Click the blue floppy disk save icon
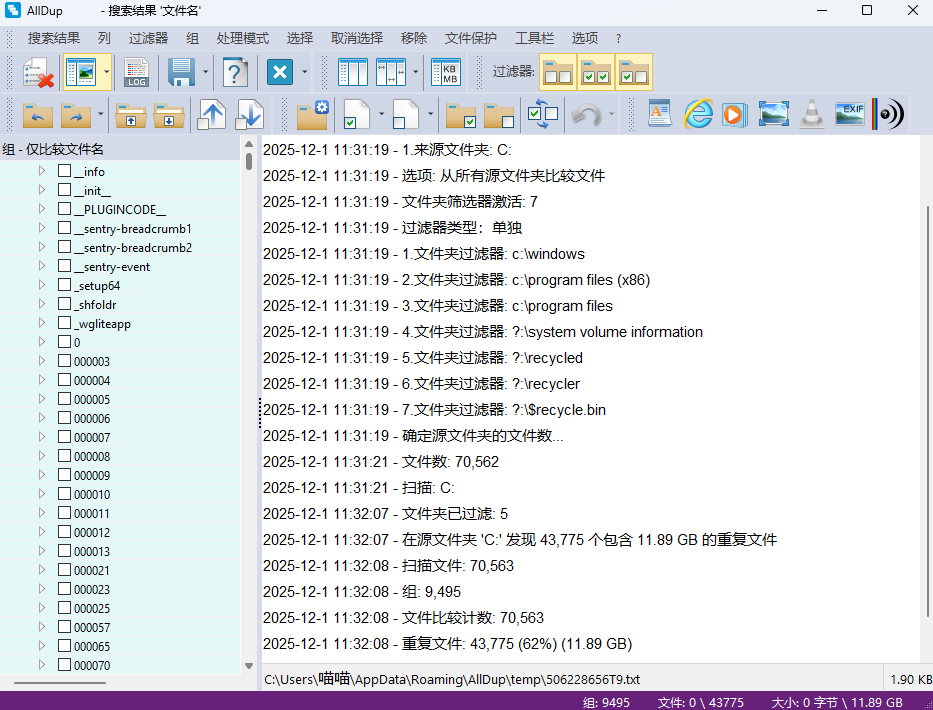 [181, 73]
